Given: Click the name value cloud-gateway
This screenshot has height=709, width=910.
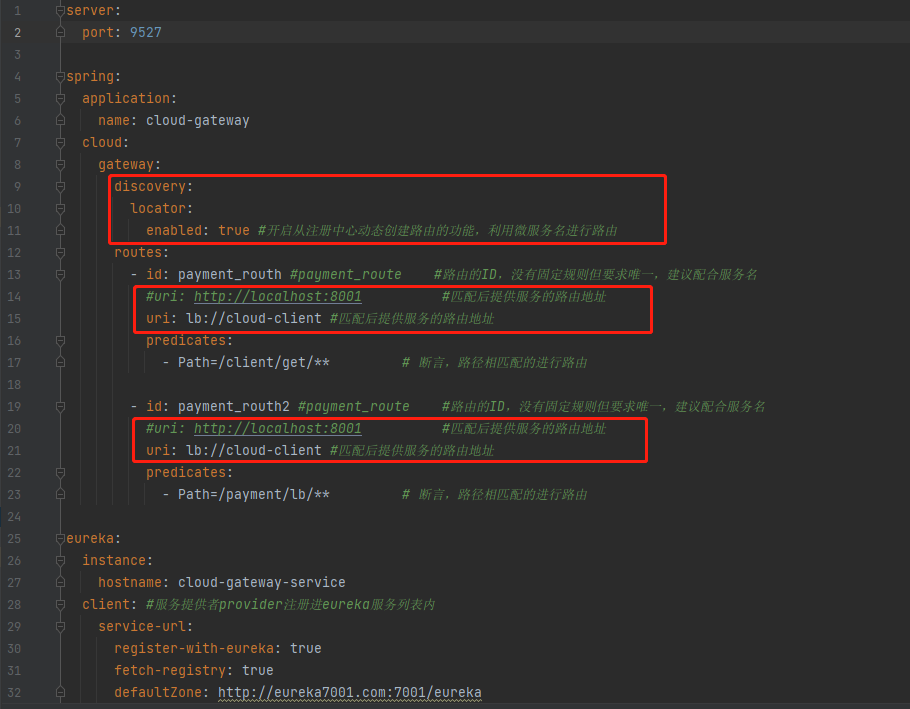Looking at the screenshot, I should click(x=197, y=121).
